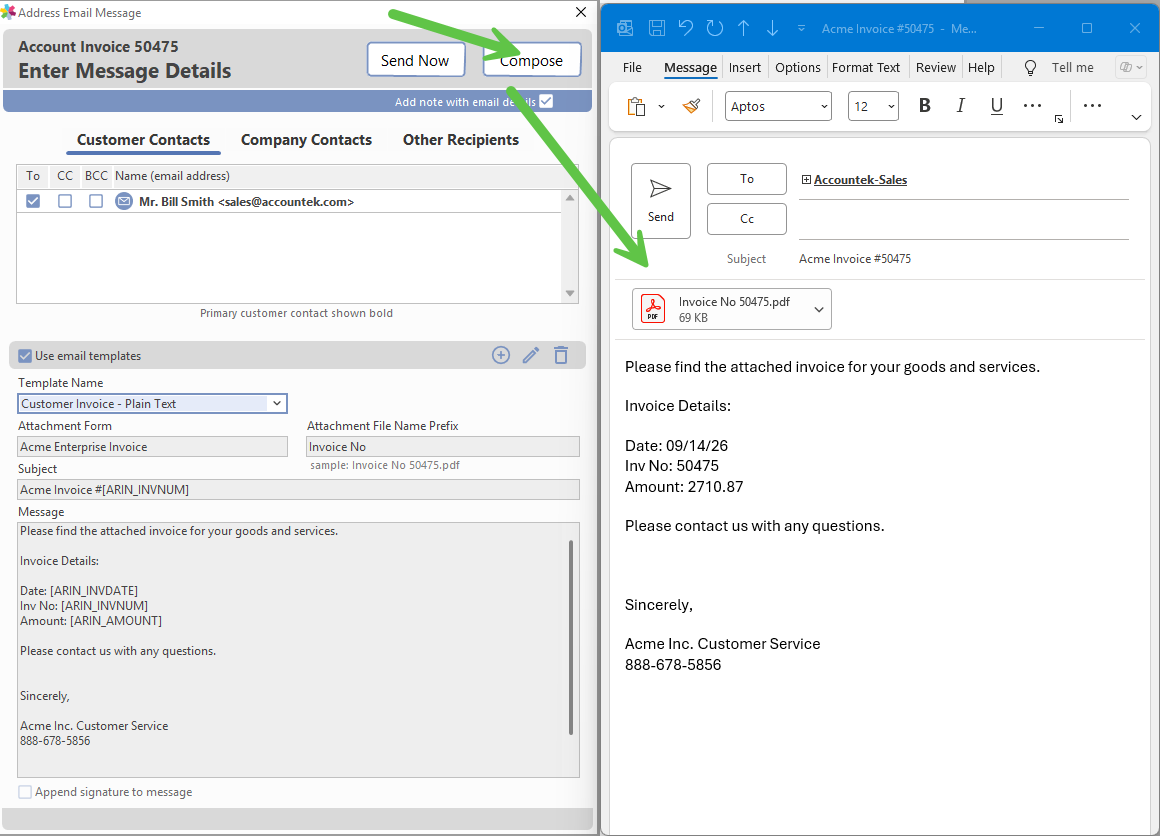Click the Send button in Outlook message
The width and height of the screenshot is (1160, 836).
click(x=661, y=200)
